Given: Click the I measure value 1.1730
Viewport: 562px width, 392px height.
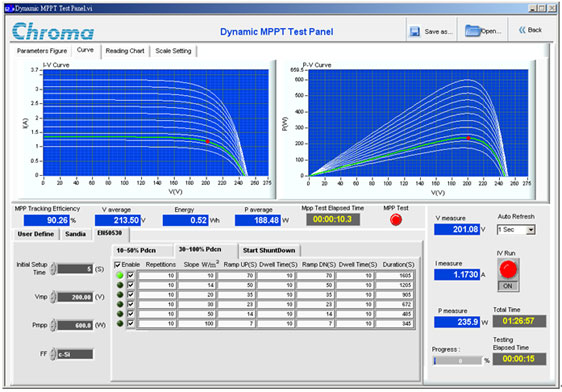Looking at the screenshot, I should (457, 274).
